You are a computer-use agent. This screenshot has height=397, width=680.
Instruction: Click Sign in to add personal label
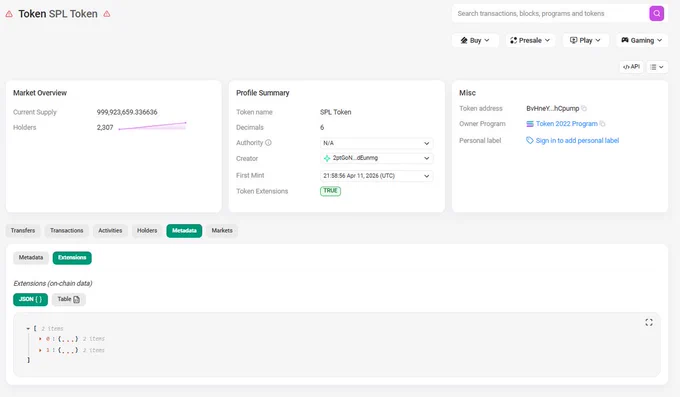[577, 141]
